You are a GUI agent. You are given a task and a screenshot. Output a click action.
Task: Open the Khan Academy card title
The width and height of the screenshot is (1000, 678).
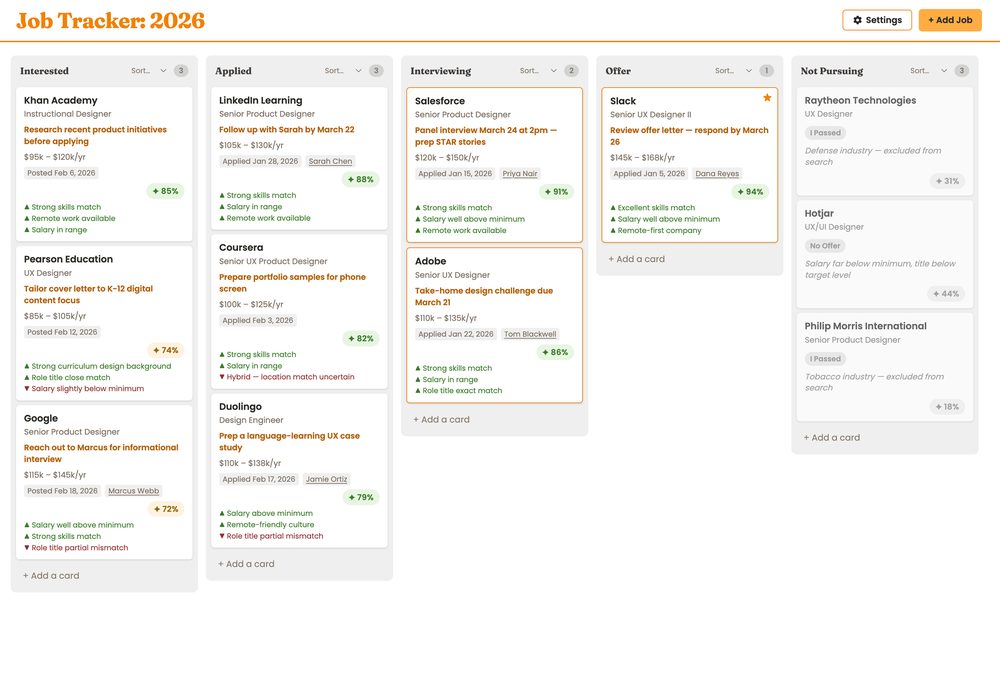pos(61,100)
